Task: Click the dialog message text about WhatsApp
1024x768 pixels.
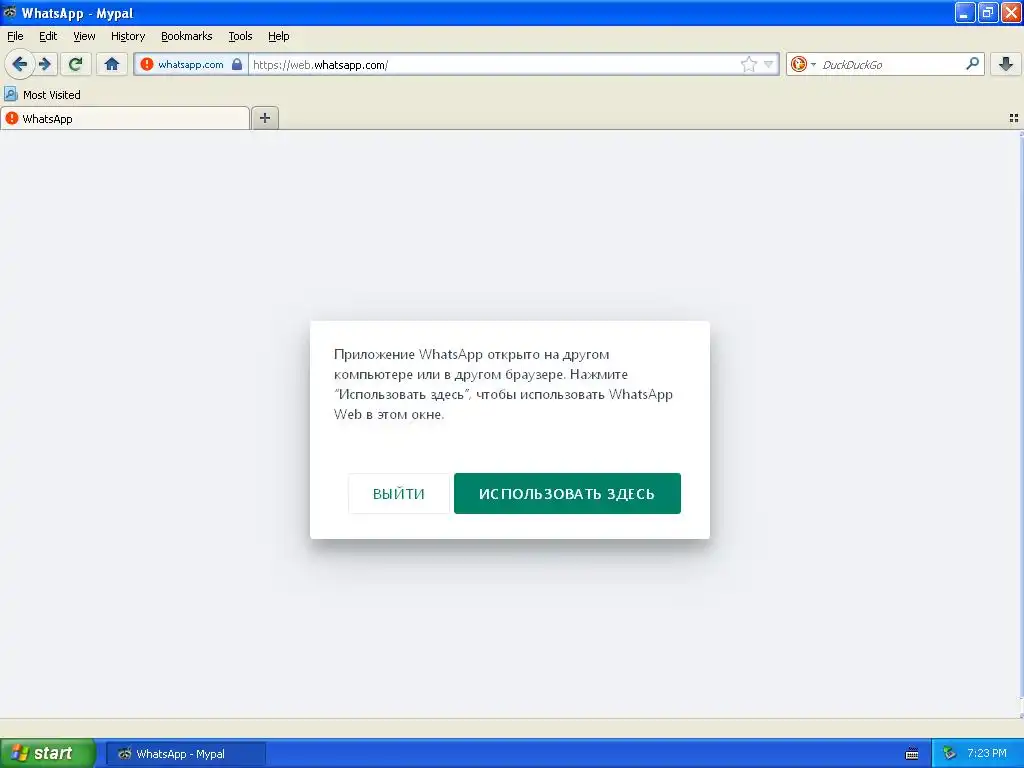Action: coord(503,384)
